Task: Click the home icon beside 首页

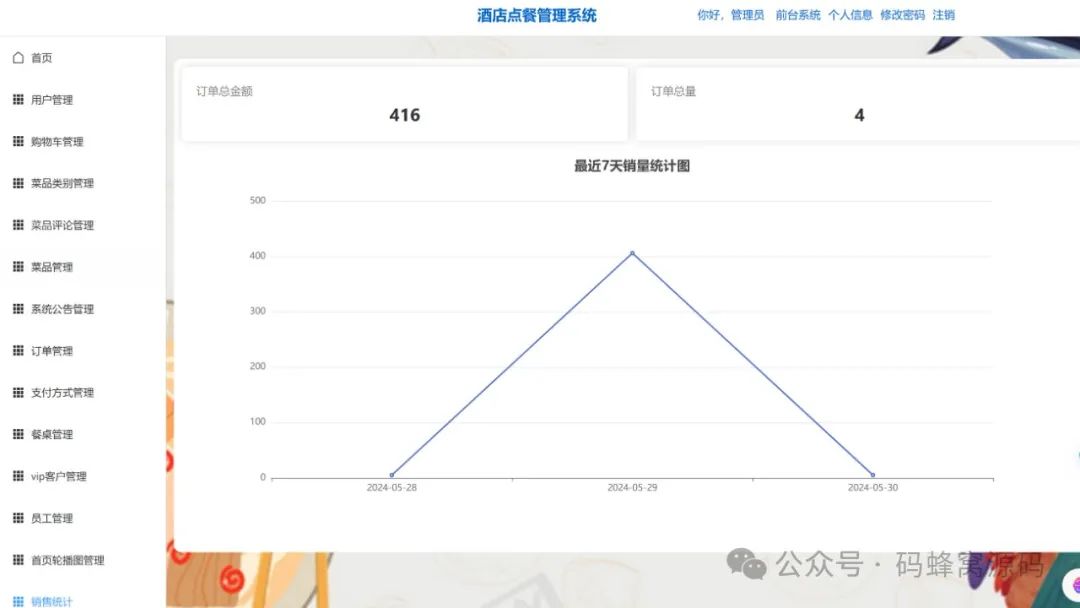Action: coord(17,57)
